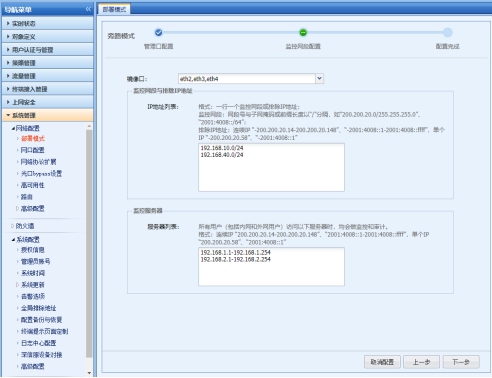
Task: Click the 配置完成 step label
Action: (448, 46)
